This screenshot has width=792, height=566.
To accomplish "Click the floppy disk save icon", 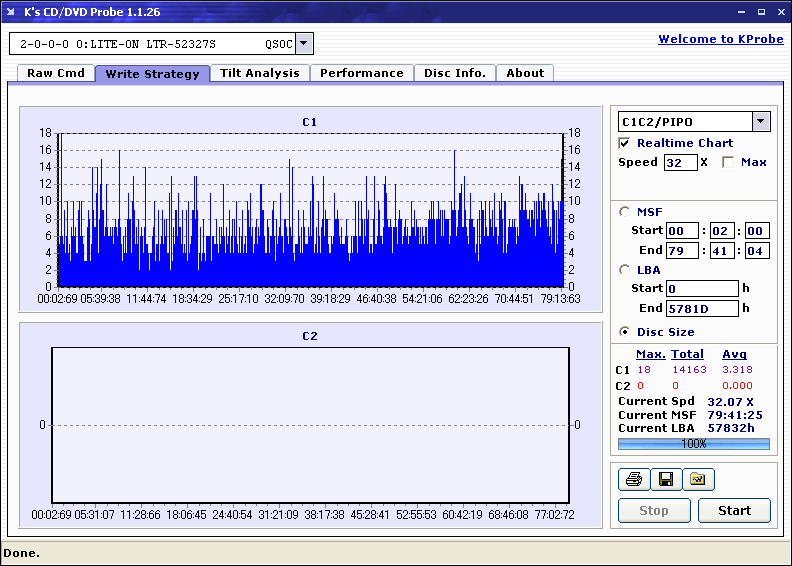I will pyautogui.click(x=666, y=480).
